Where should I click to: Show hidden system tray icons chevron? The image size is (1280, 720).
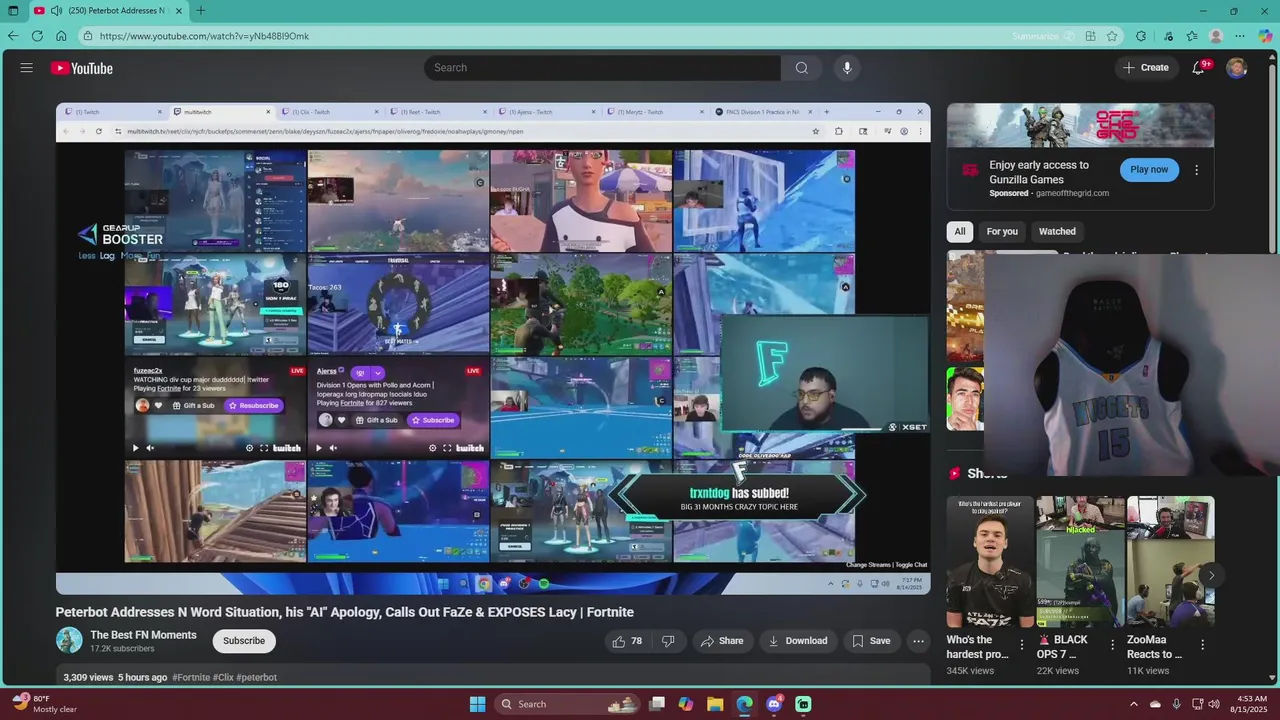tap(1135, 704)
